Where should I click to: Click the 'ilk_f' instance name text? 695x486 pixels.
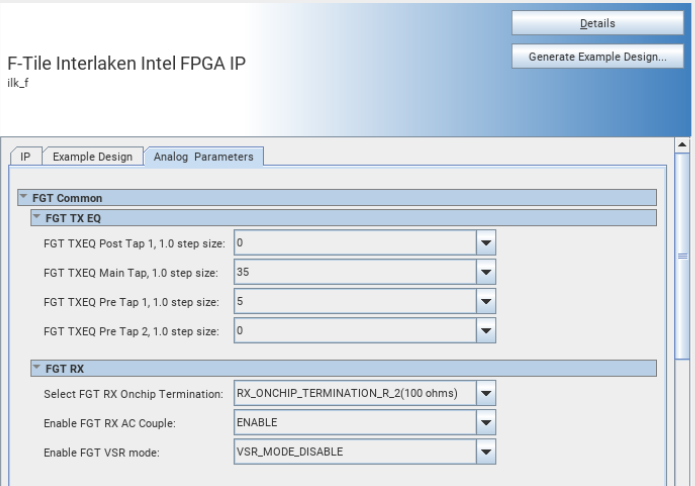[18, 83]
